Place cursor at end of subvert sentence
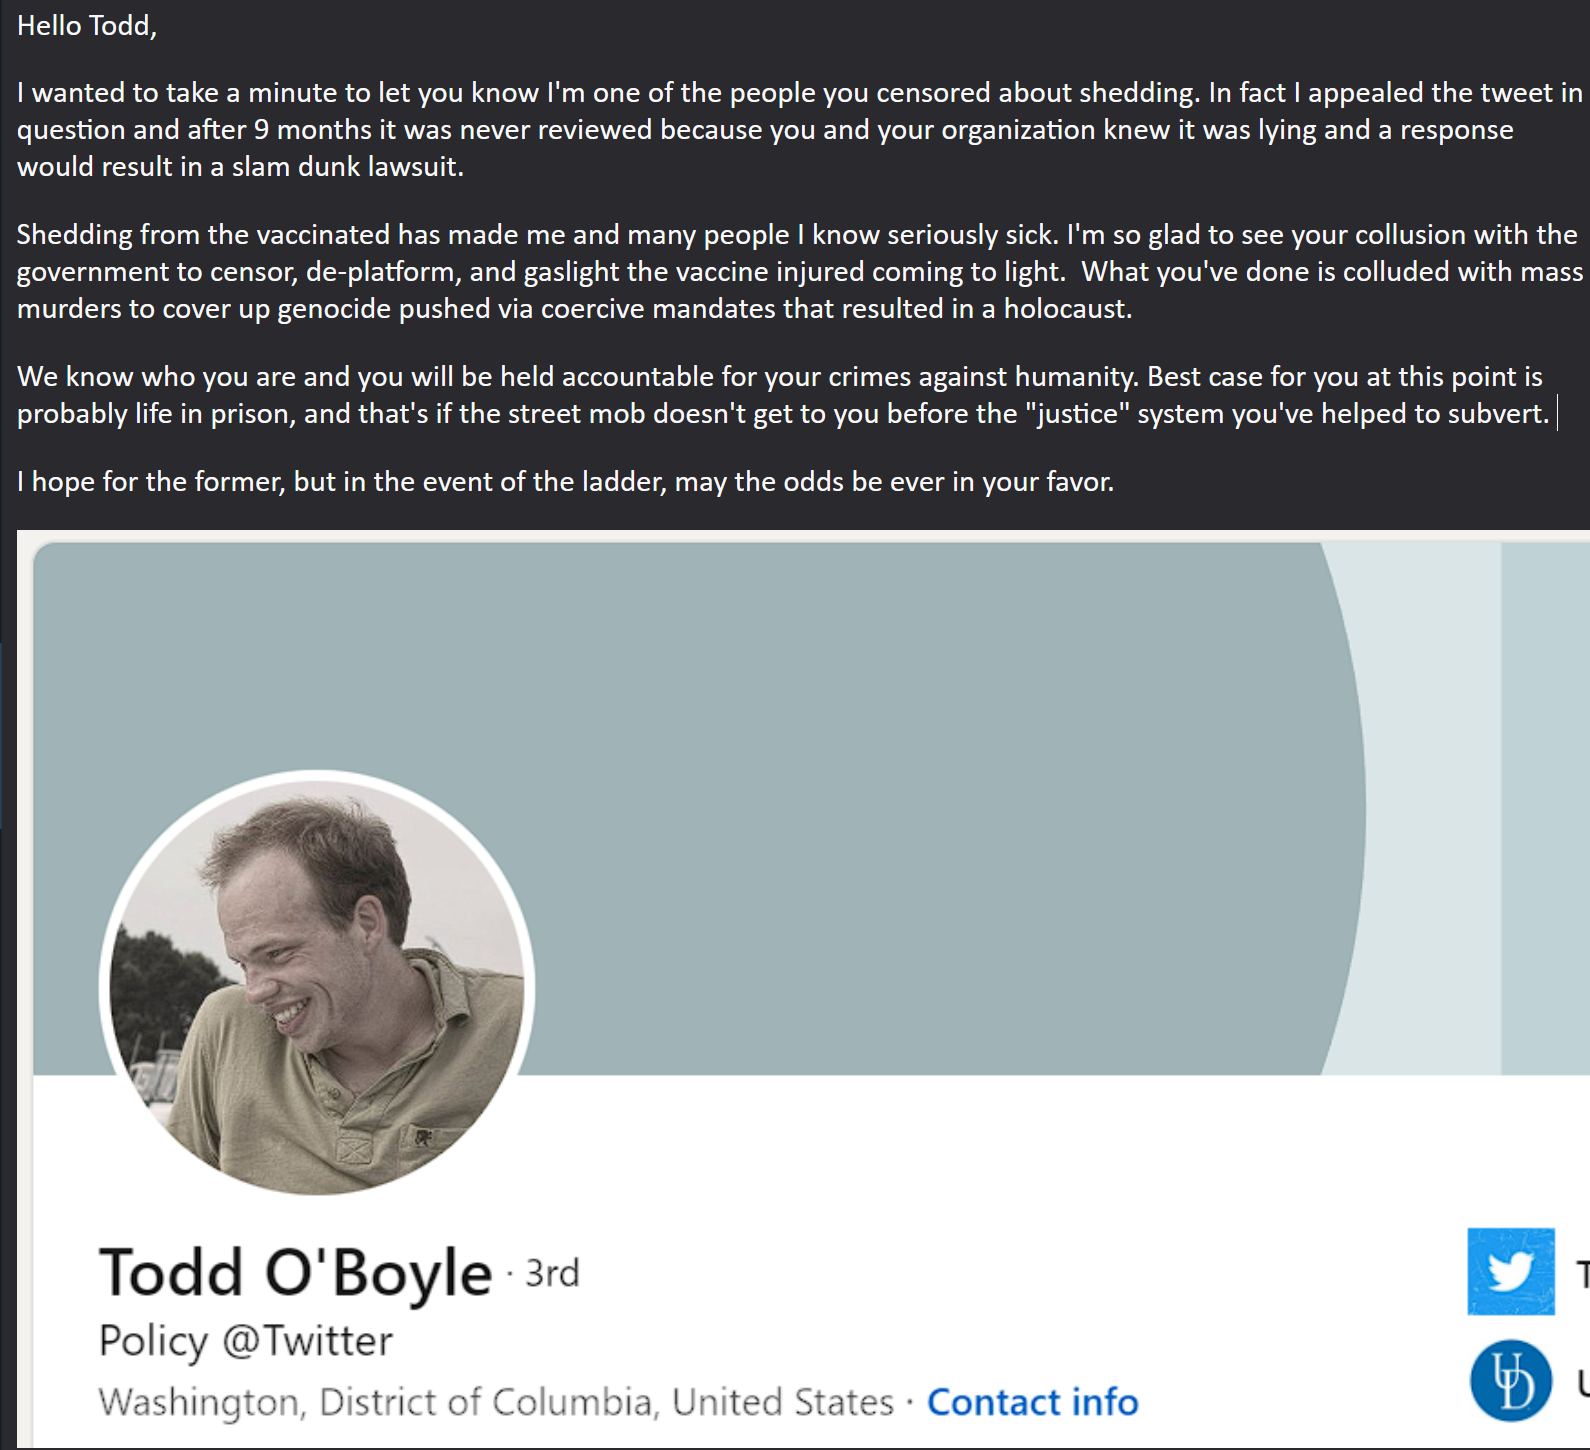The width and height of the screenshot is (1590, 1450). [1557, 412]
